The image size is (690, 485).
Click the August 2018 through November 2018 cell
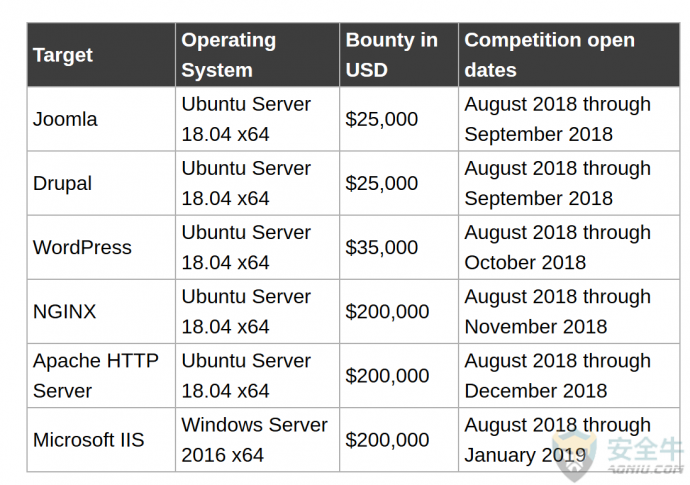(569, 312)
